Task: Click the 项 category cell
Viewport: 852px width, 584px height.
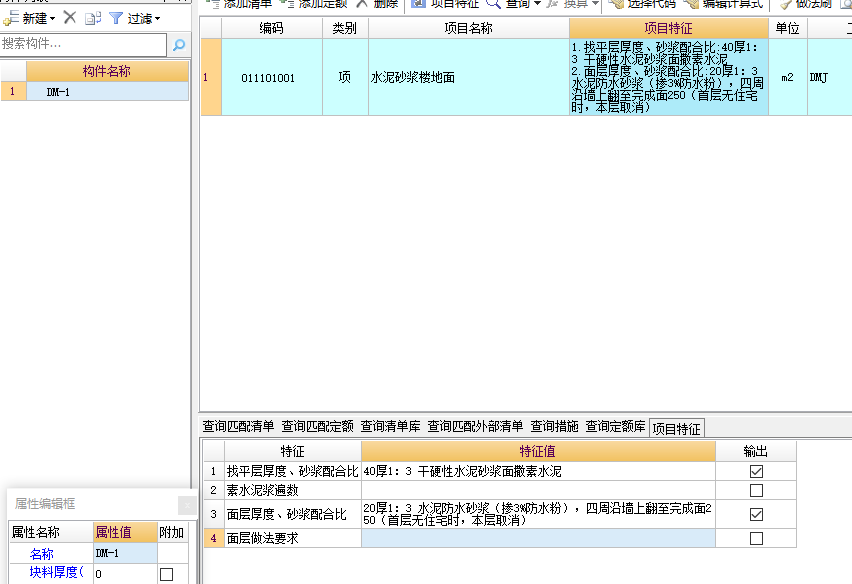Action: pyautogui.click(x=345, y=78)
